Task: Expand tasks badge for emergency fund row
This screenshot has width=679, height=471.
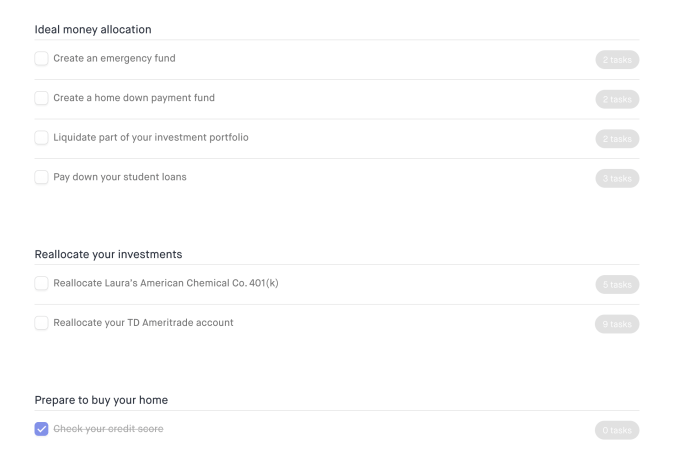Action: 616,60
